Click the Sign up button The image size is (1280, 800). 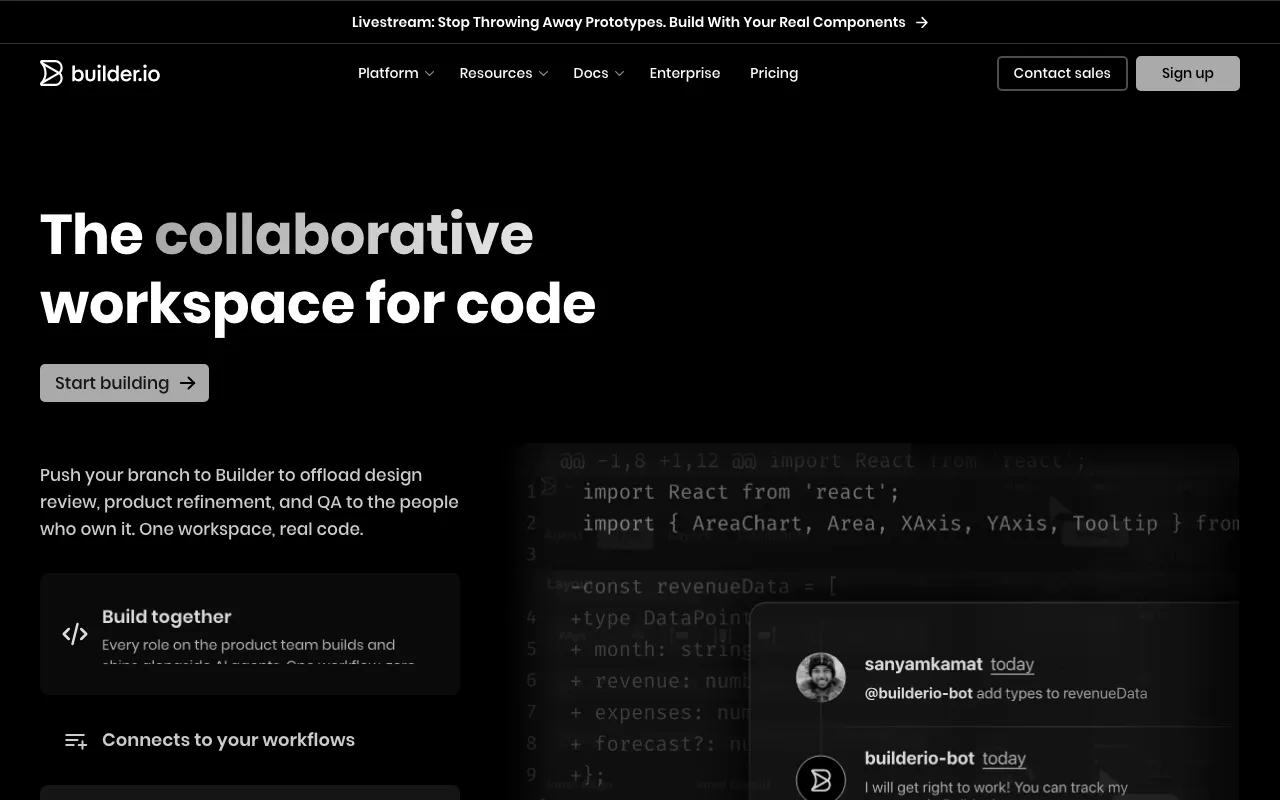[x=1188, y=73]
